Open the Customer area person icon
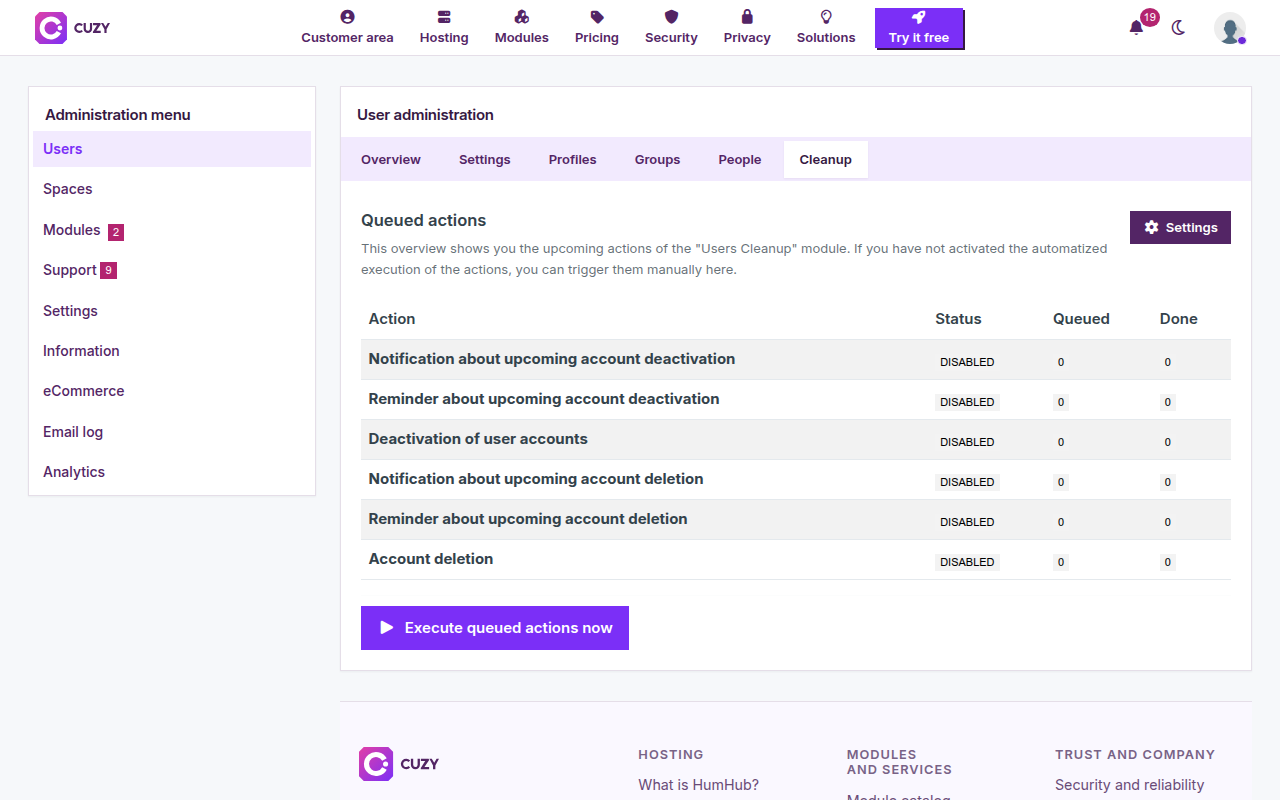Viewport: 1280px width, 800px height. [x=347, y=17]
